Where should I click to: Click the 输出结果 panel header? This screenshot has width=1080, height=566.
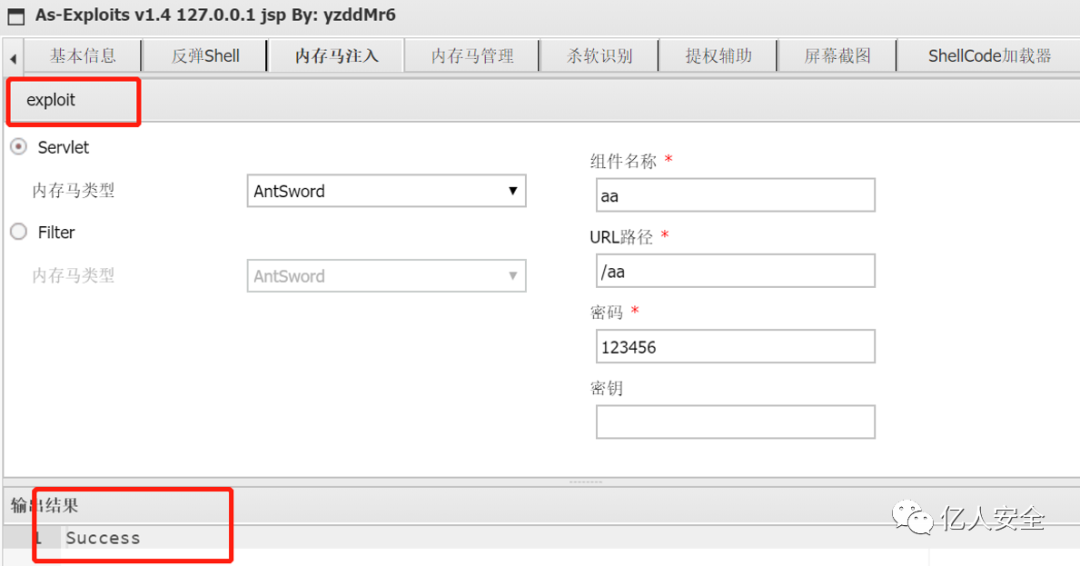point(541,505)
